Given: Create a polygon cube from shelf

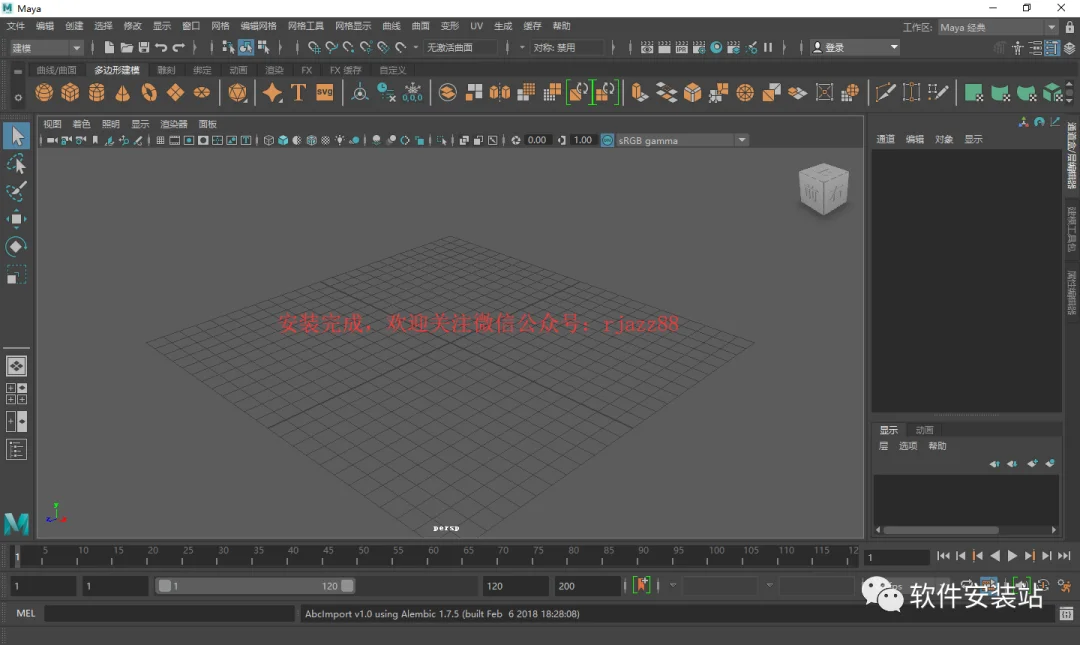Looking at the screenshot, I should point(70,92).
